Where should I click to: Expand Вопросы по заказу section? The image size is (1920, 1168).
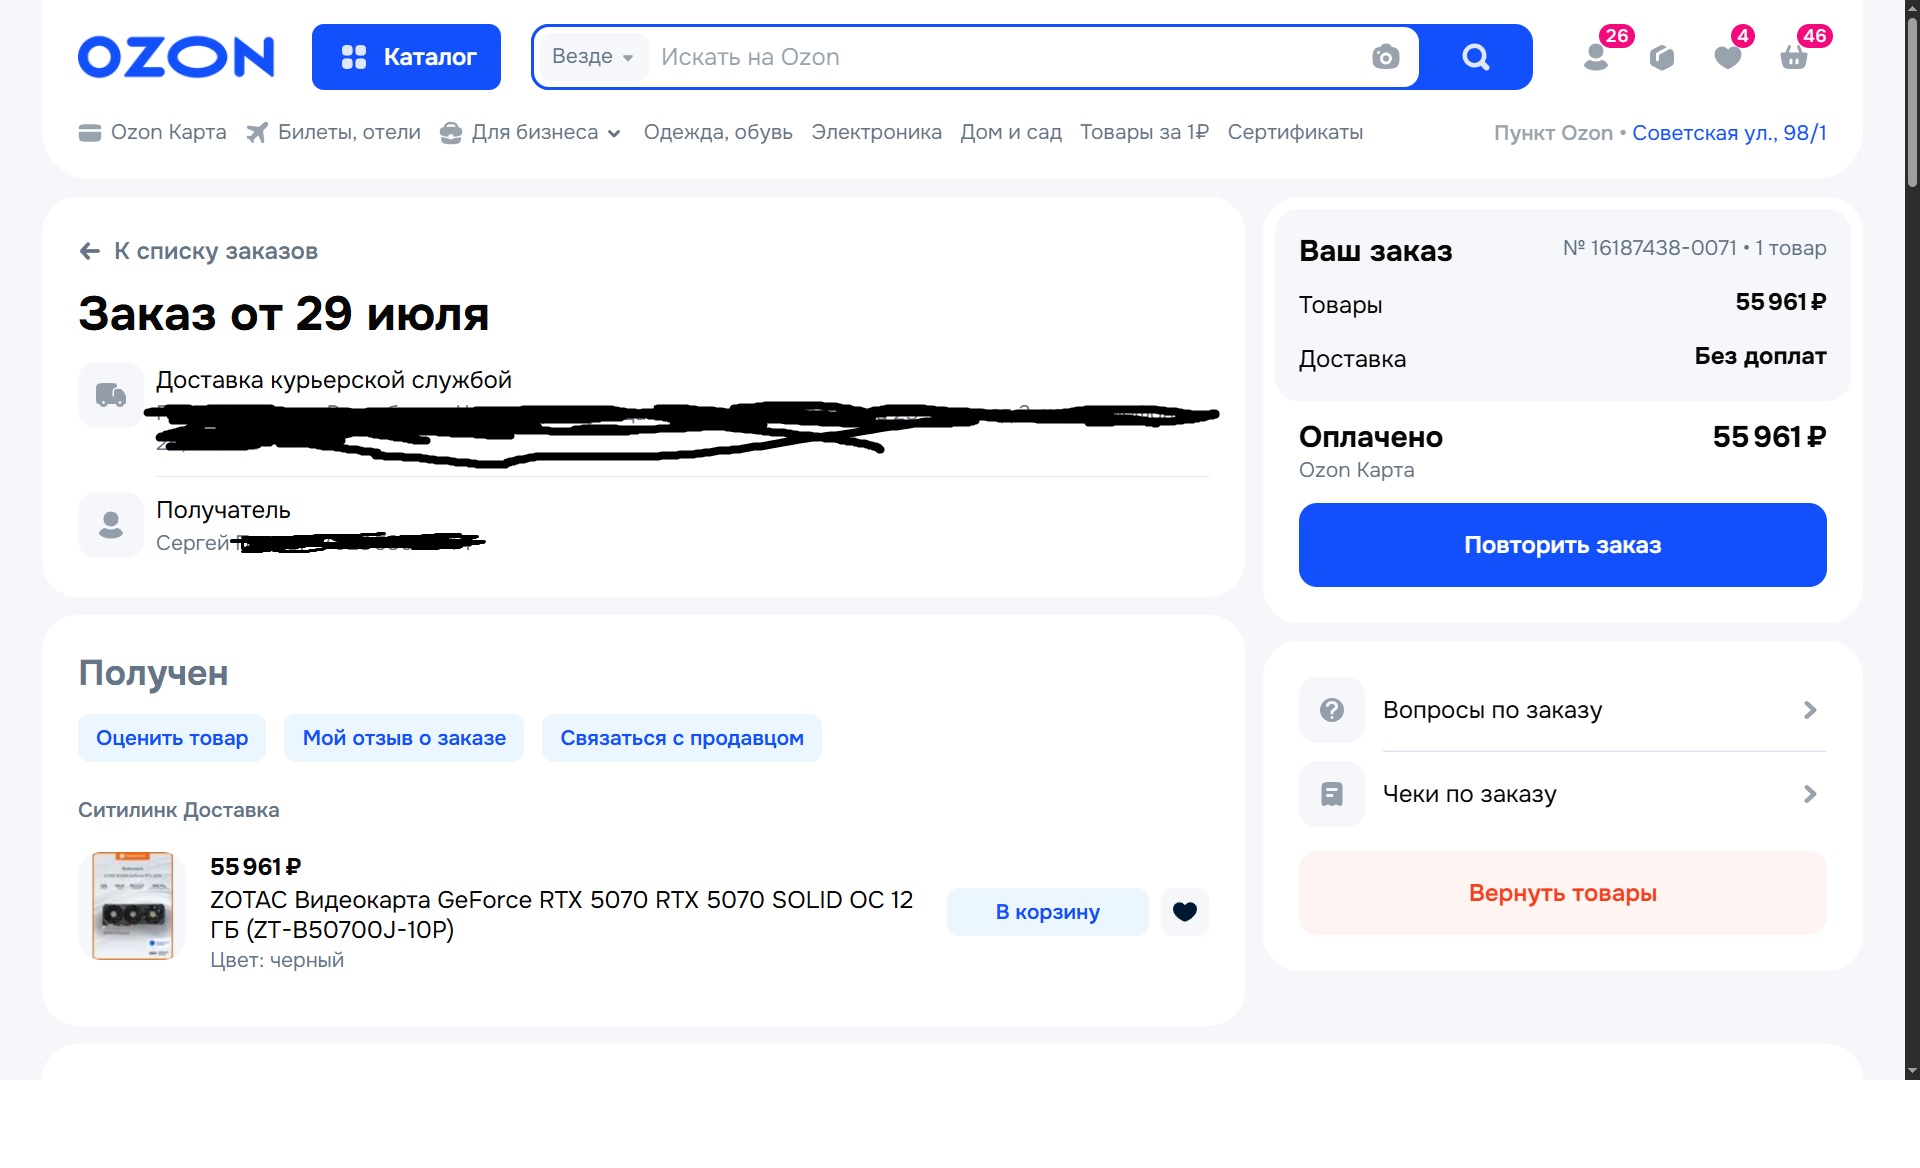click(x=1562, y=710)
